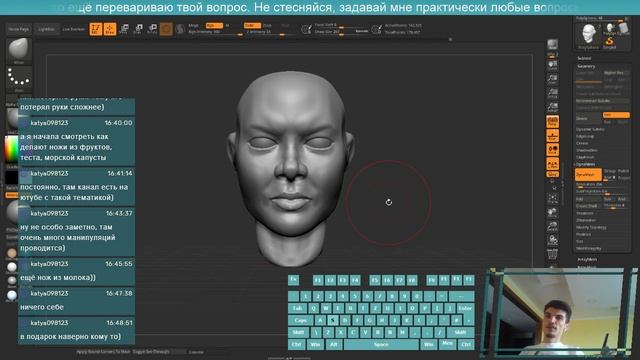Expand the ArrayMesh section
The width and height of the screenshot is (640, 360).
[587, 260]
